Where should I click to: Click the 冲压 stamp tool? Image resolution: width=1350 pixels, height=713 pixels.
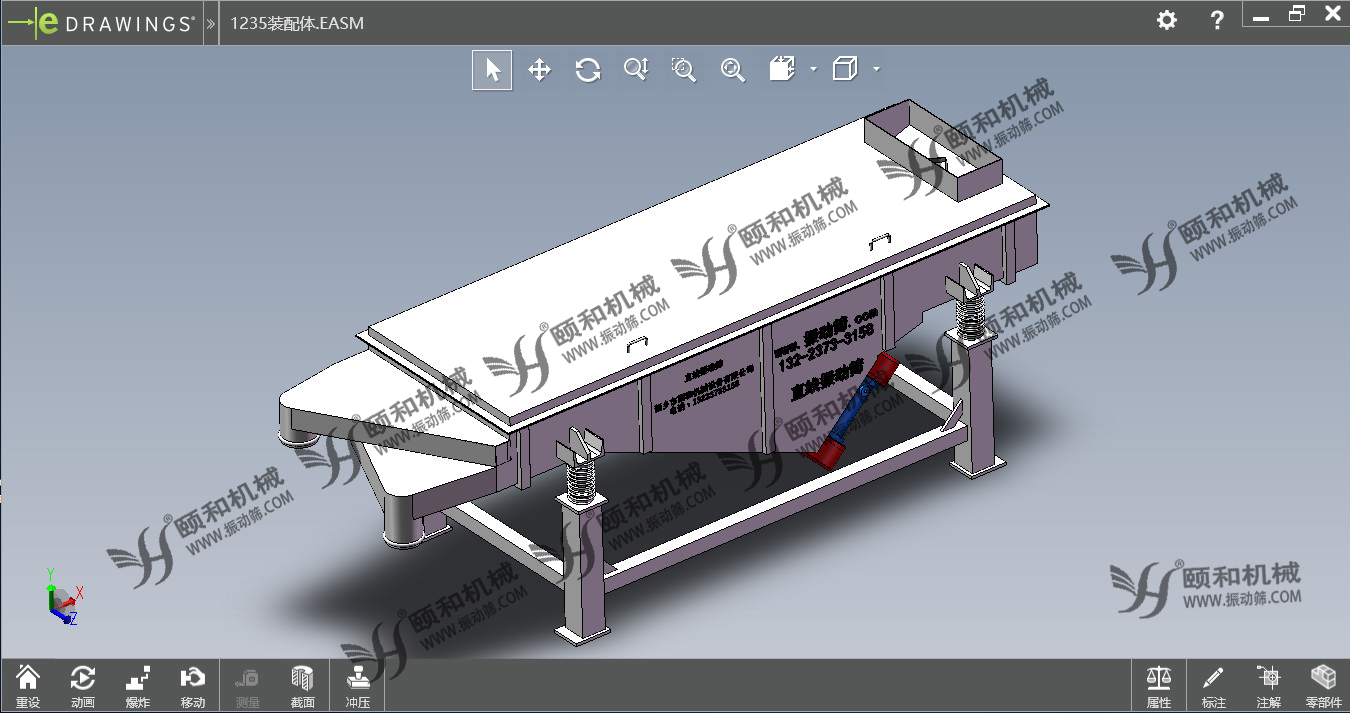pyautogui.click(x=358, y=686)
